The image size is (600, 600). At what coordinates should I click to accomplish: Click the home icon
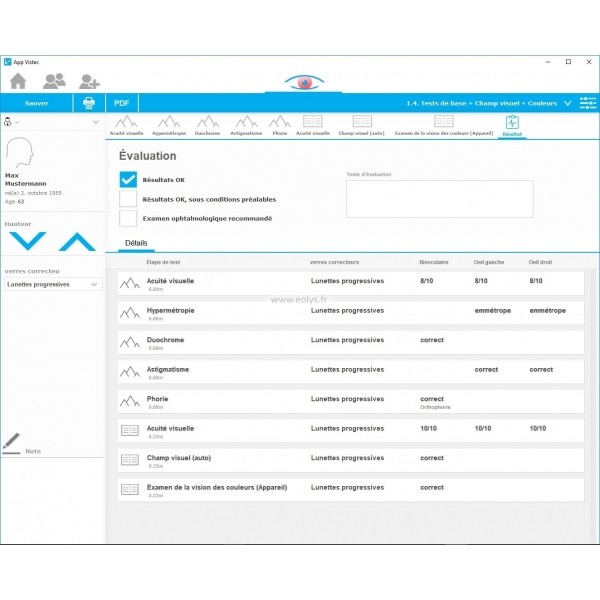[x=18, y=81]
